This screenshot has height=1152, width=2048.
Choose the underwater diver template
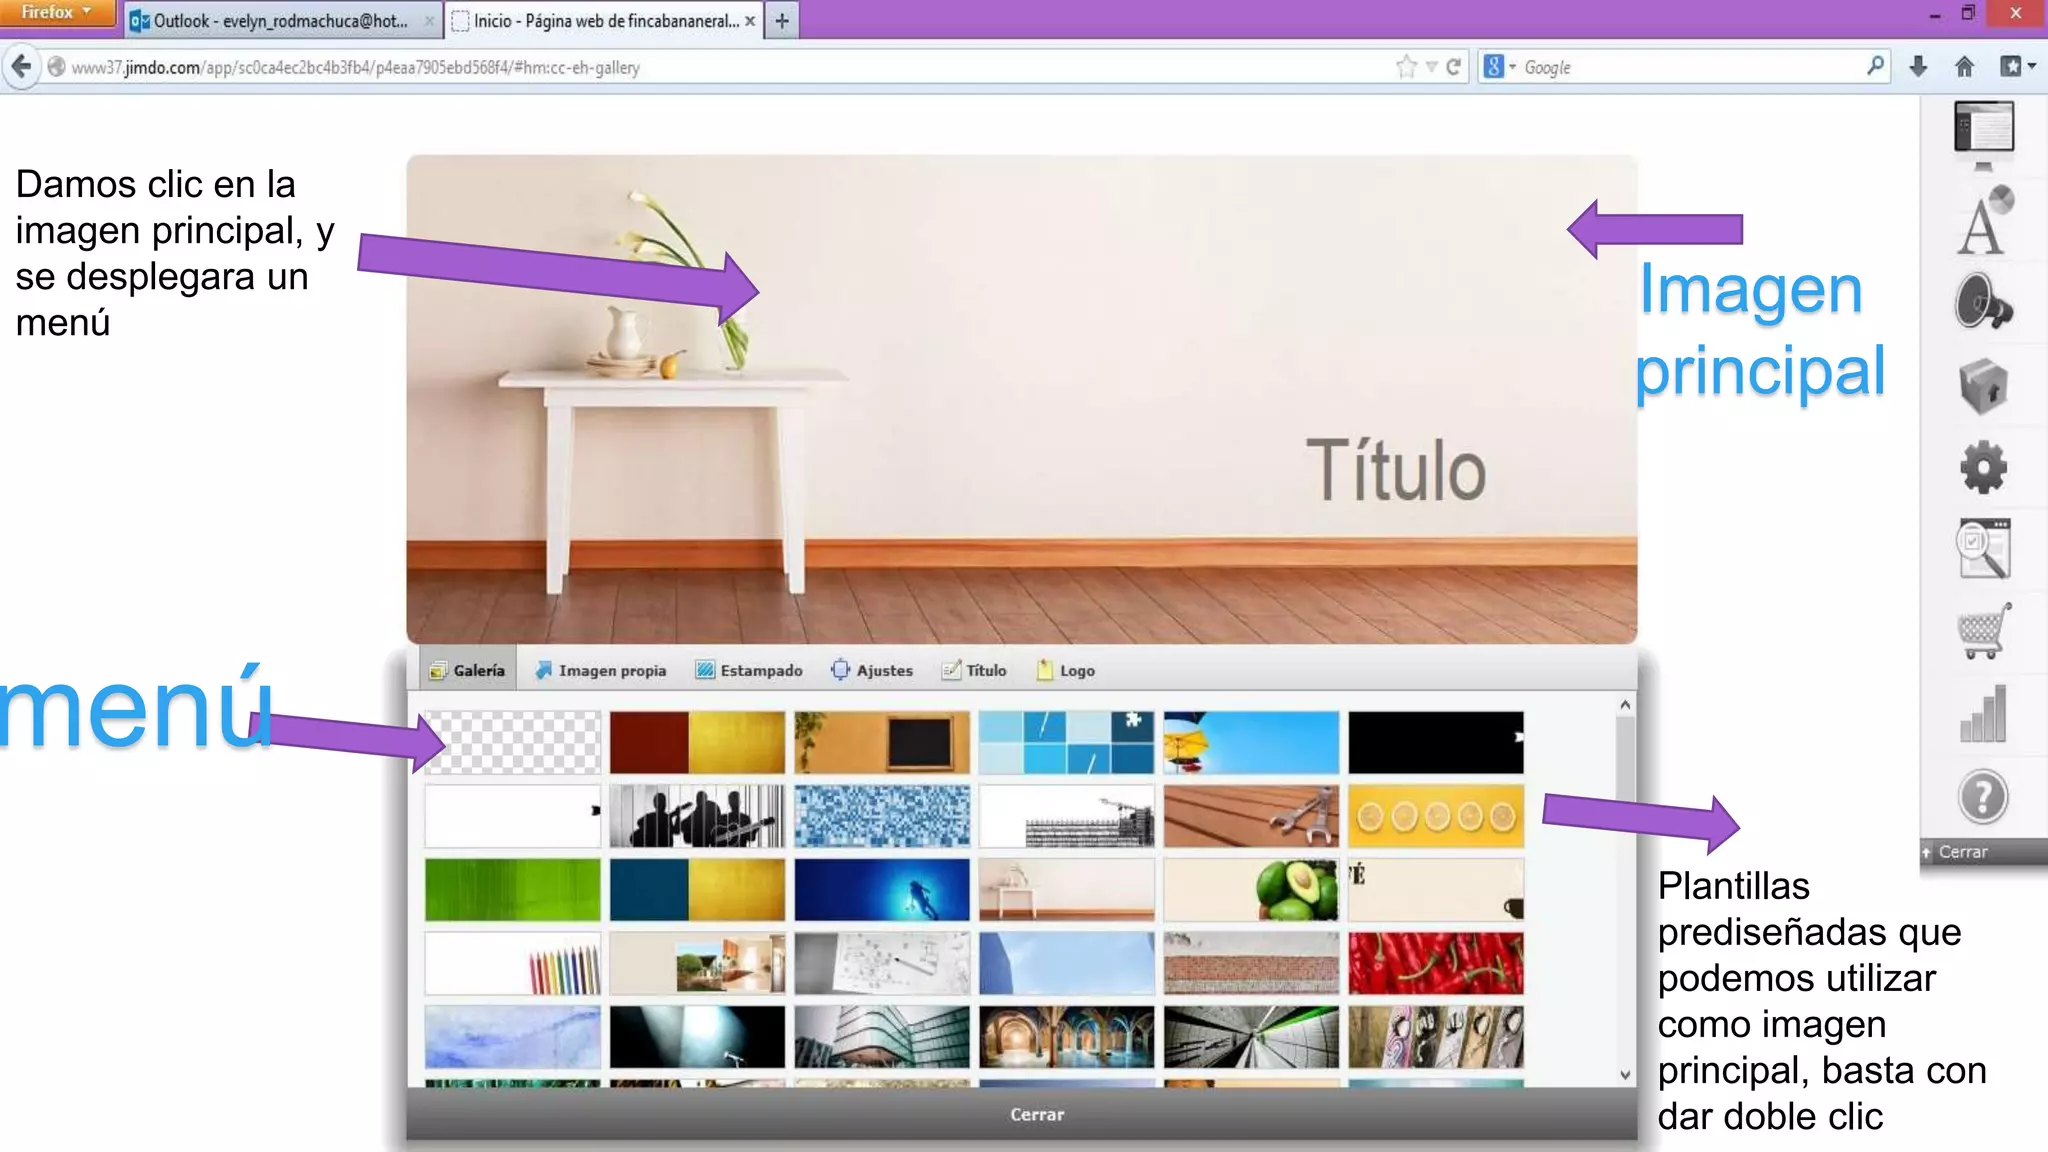click(882, 890)
